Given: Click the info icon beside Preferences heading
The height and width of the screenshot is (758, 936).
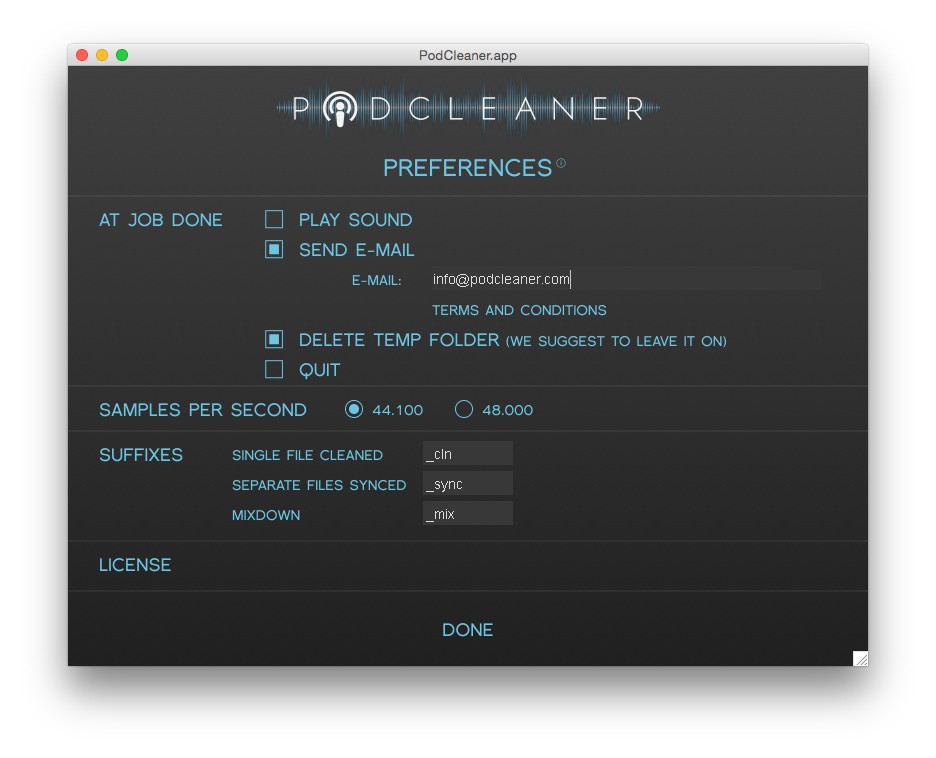Looking at the screenshot, I should click(561, 163).
